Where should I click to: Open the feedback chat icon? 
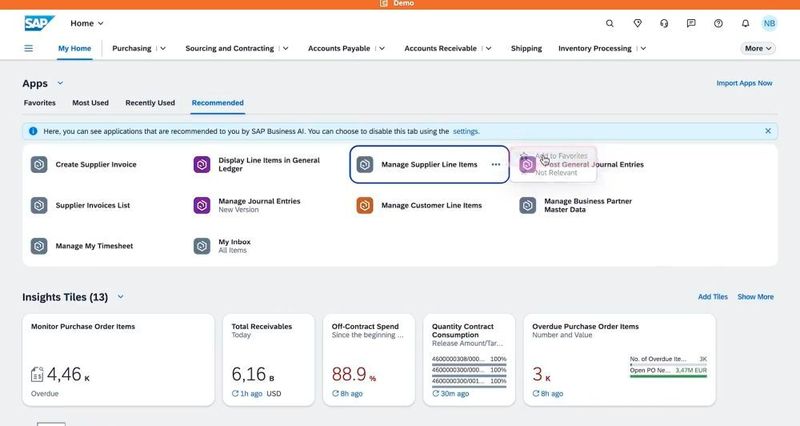691,23
